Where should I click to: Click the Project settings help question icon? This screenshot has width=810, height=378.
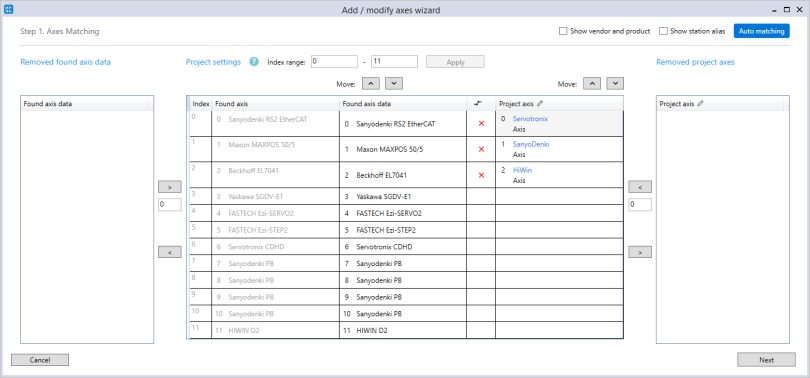tap(254, 62)
